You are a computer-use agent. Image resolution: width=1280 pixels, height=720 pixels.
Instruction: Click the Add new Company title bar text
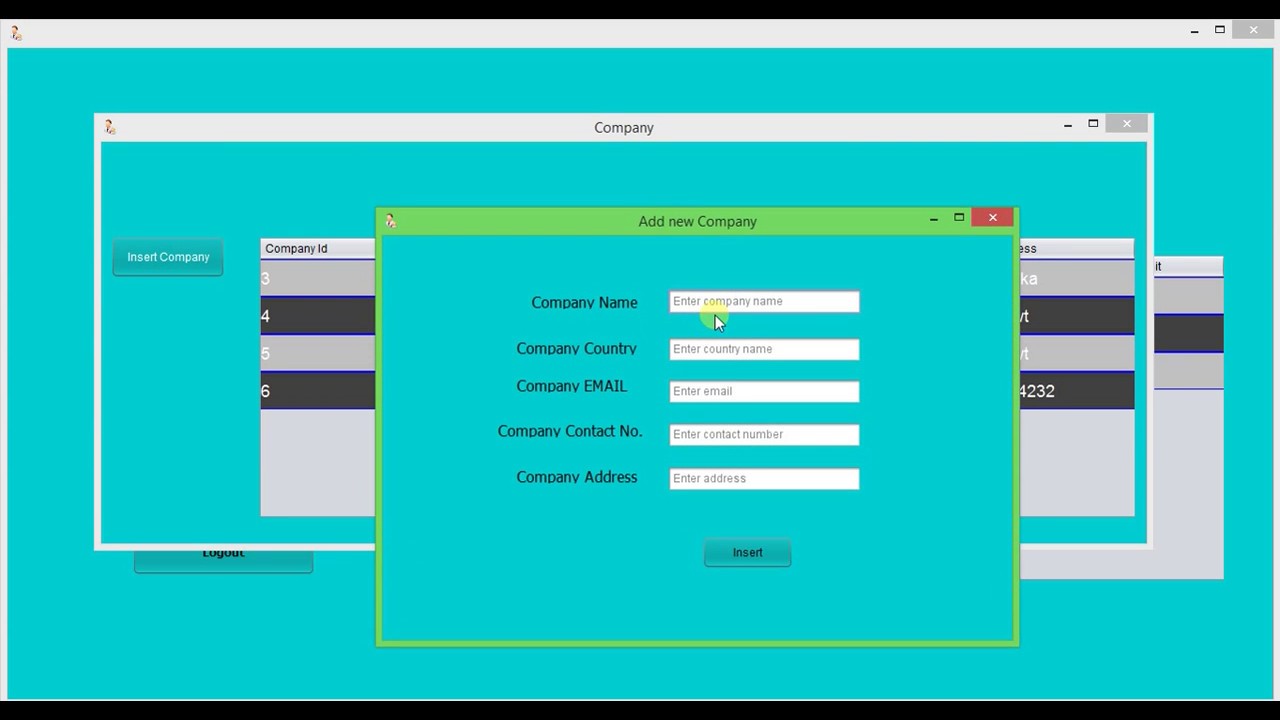pos(697,221)
